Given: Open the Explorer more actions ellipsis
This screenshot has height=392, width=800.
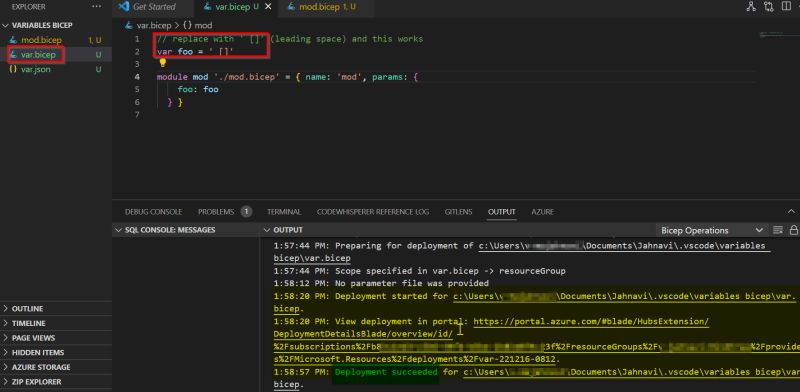Looking at the screenshot, I should tap(96, 7).
